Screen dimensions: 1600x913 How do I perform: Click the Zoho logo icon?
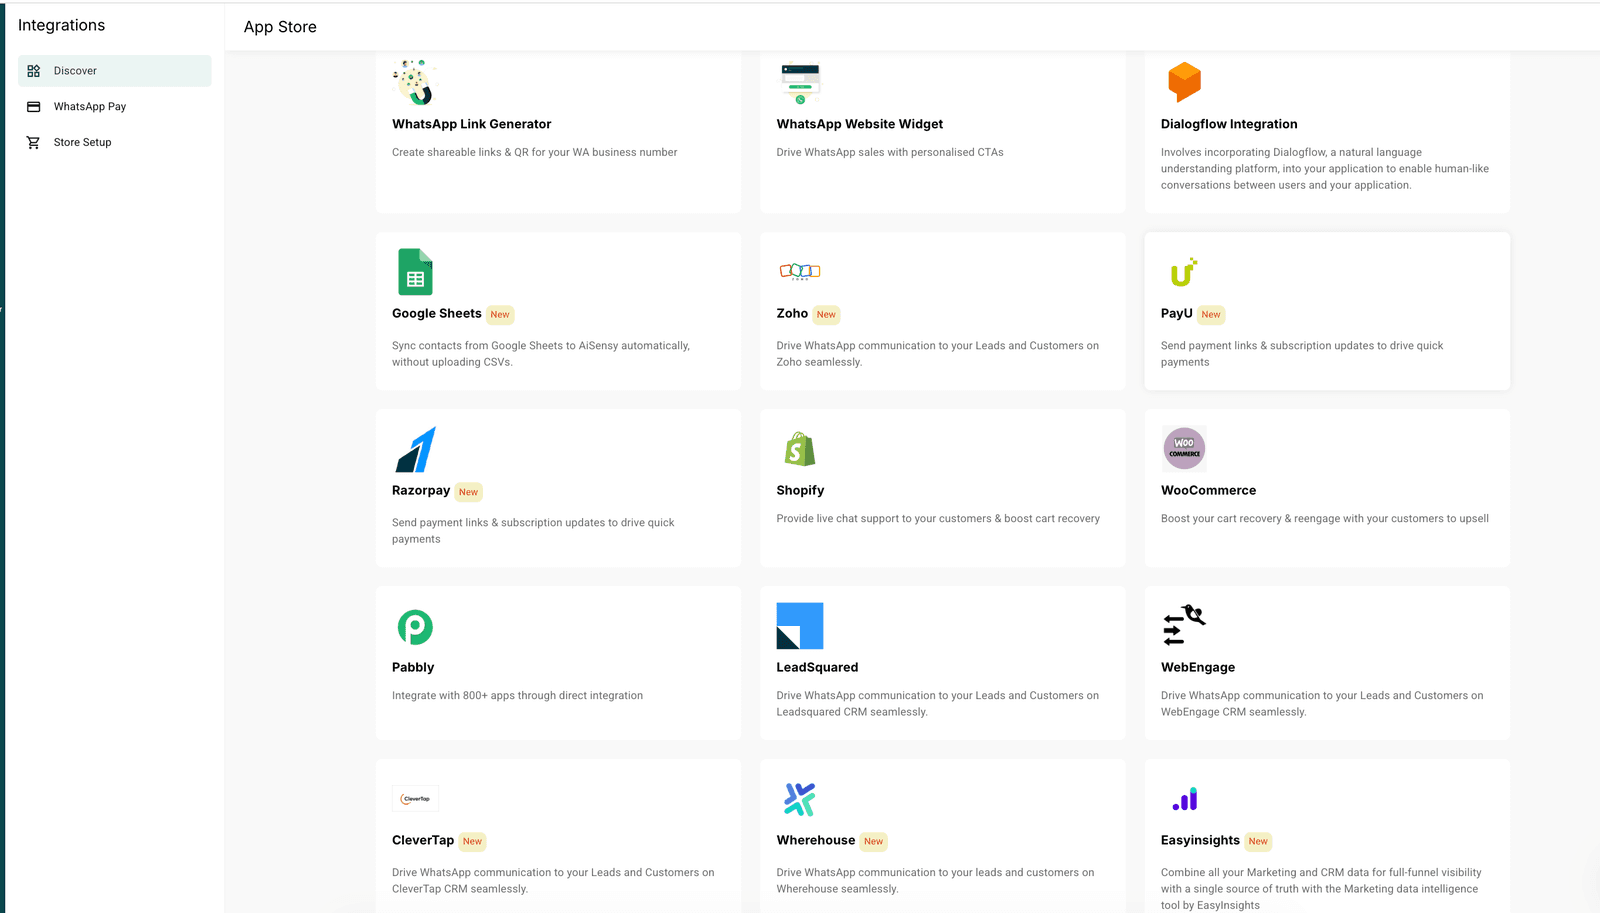pyautogui.click(x=800, y=271)
